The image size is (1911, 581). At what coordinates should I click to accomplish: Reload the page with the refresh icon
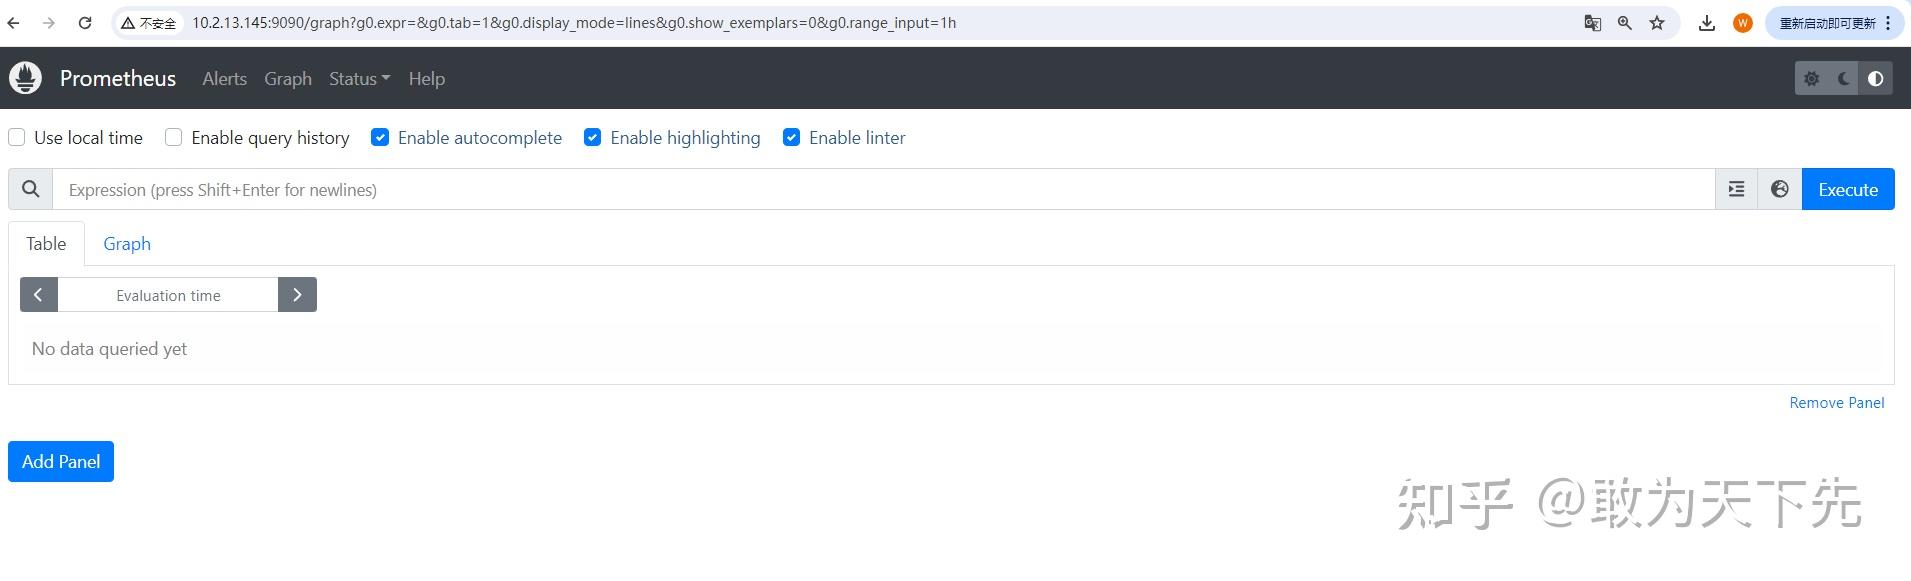[x=85, y=23]
